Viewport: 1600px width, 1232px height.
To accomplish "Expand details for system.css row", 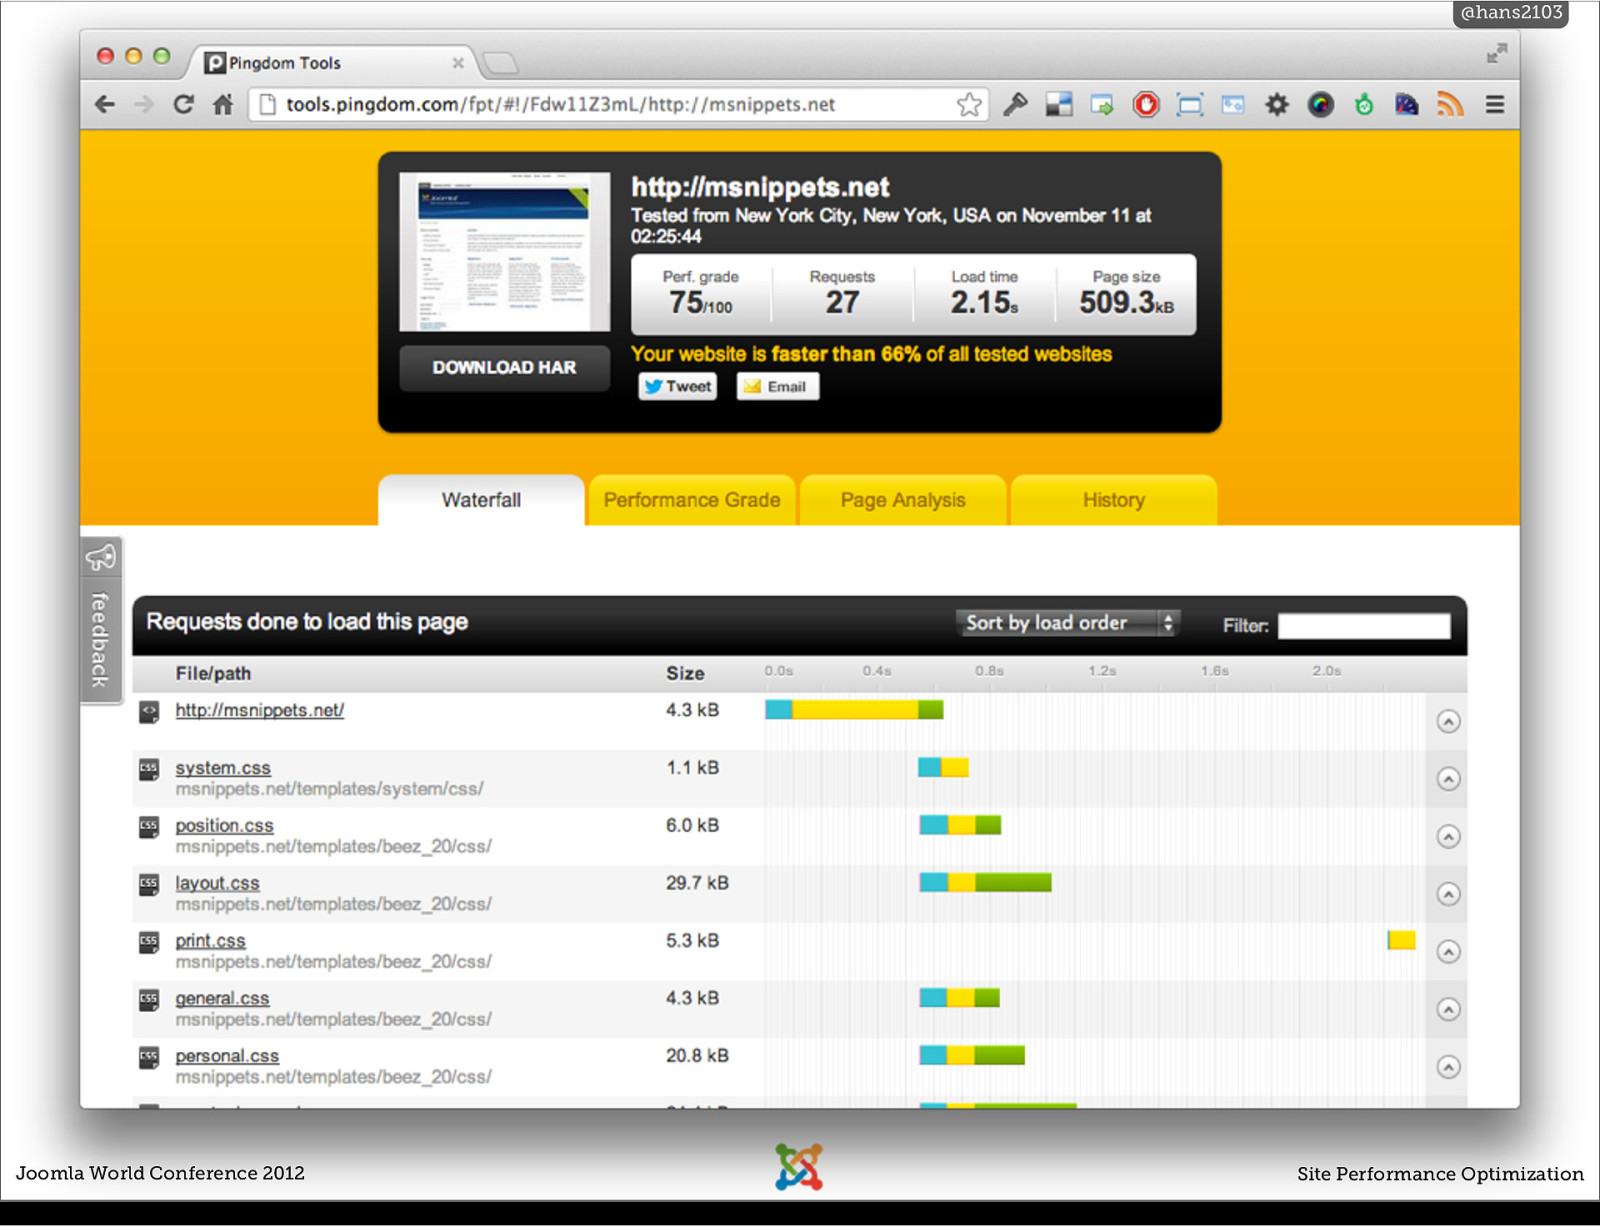I will 1448,779.
